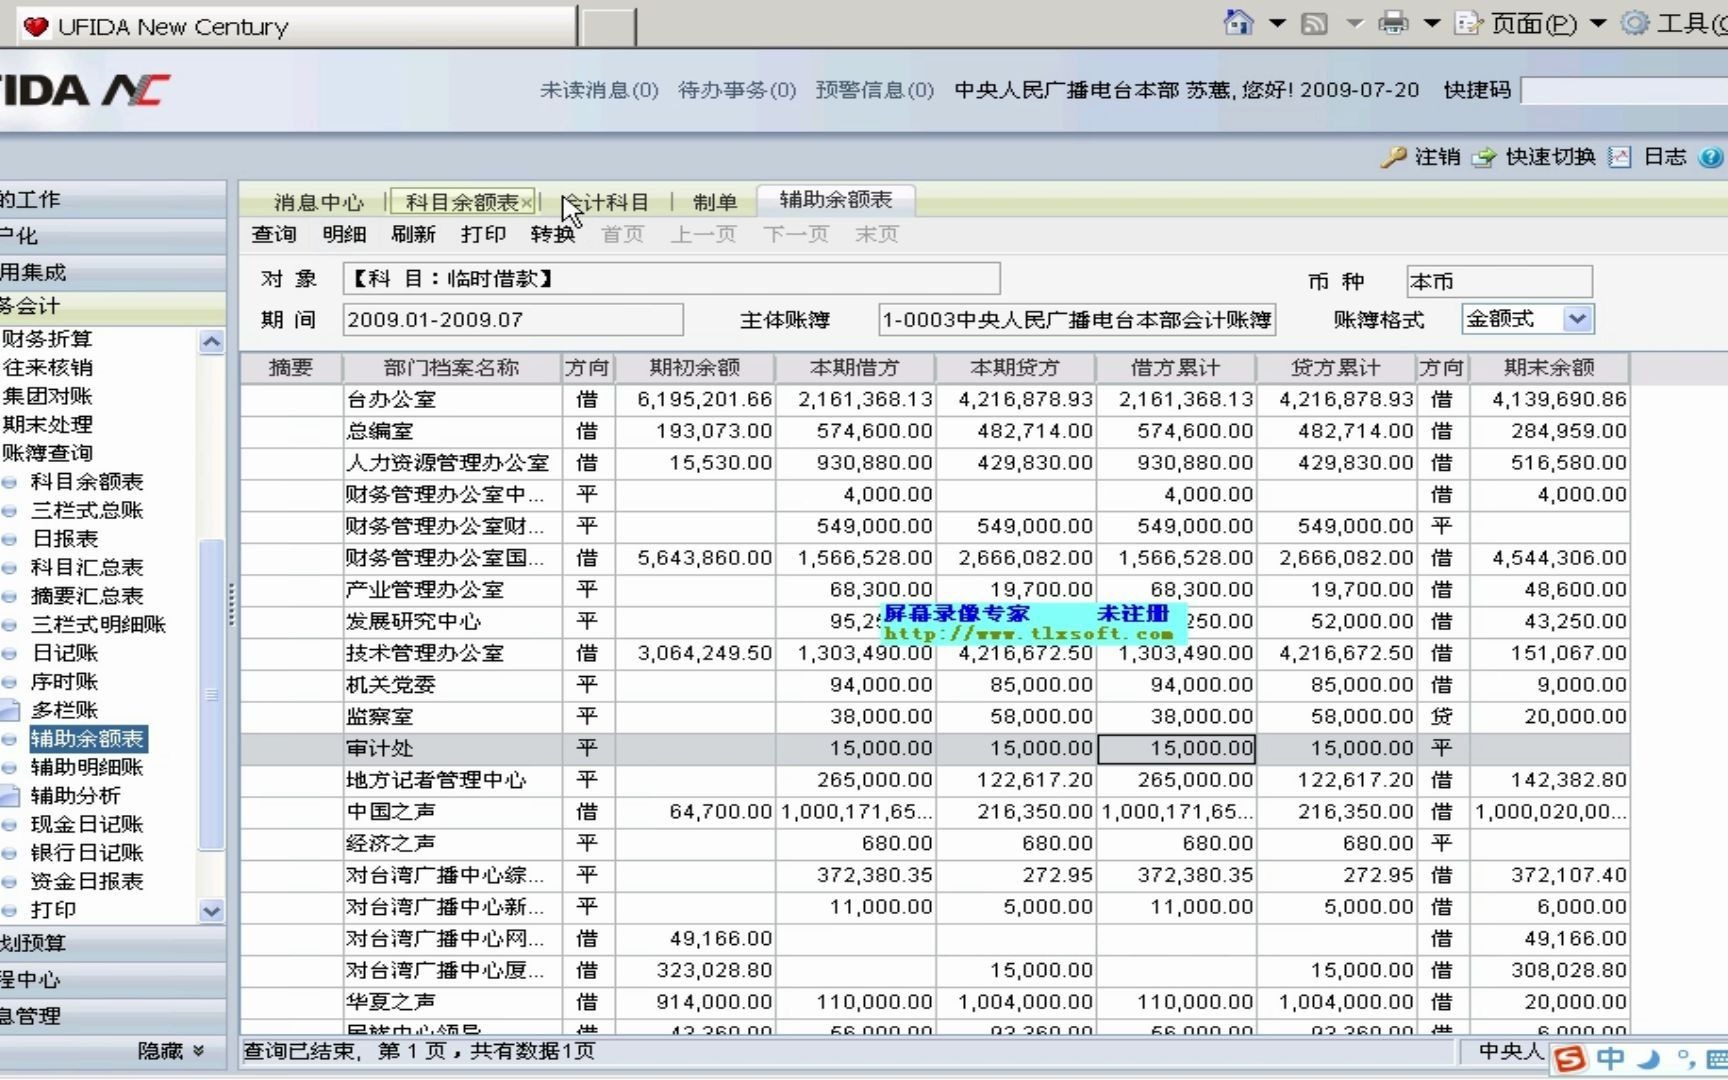Click the 对象 field showing 临时借款

pyautogui.click(x=671, y=279)
